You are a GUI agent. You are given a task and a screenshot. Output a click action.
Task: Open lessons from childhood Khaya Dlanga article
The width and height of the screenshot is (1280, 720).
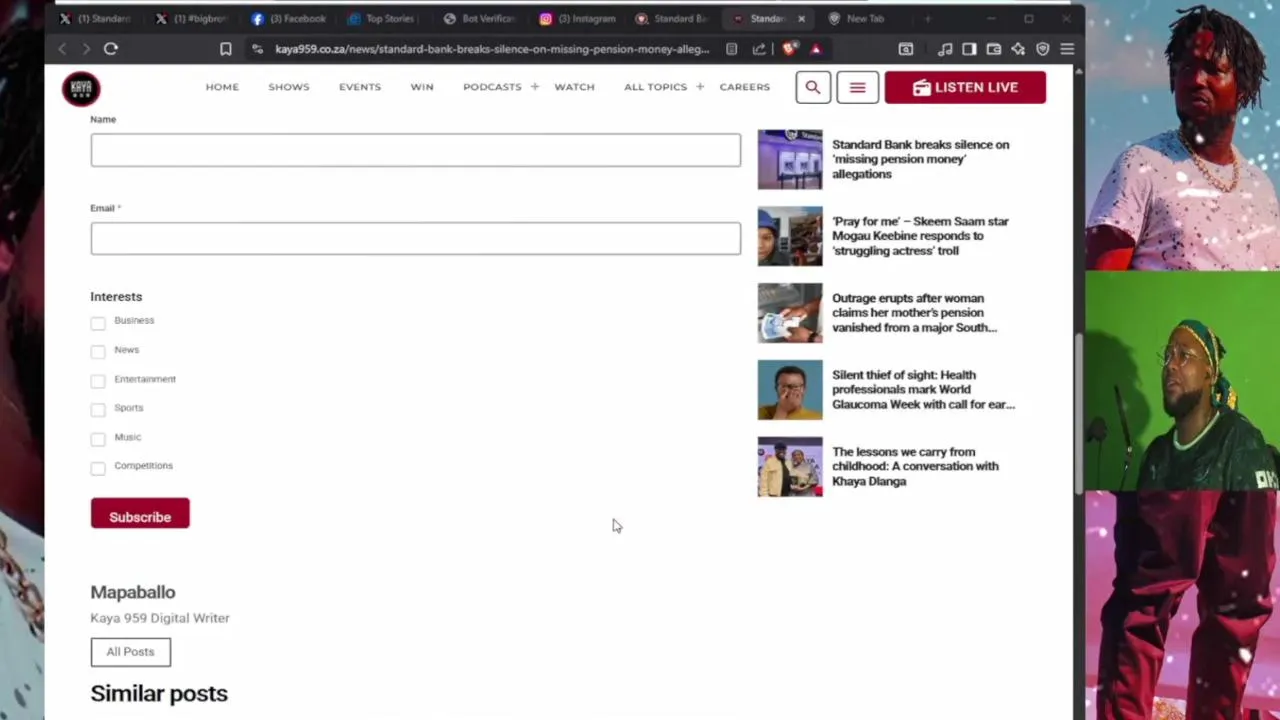pyautogui.click(x=915, y=466)
